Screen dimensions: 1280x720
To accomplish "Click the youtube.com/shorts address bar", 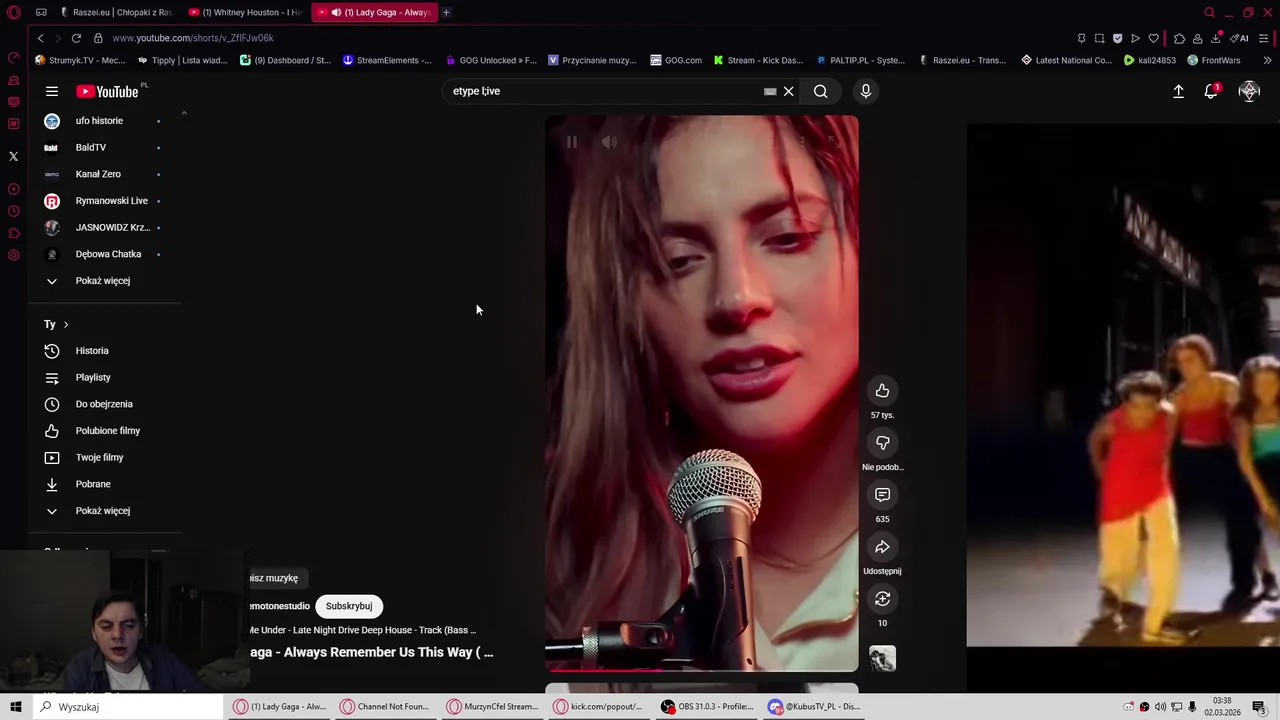I will [193, 38].
